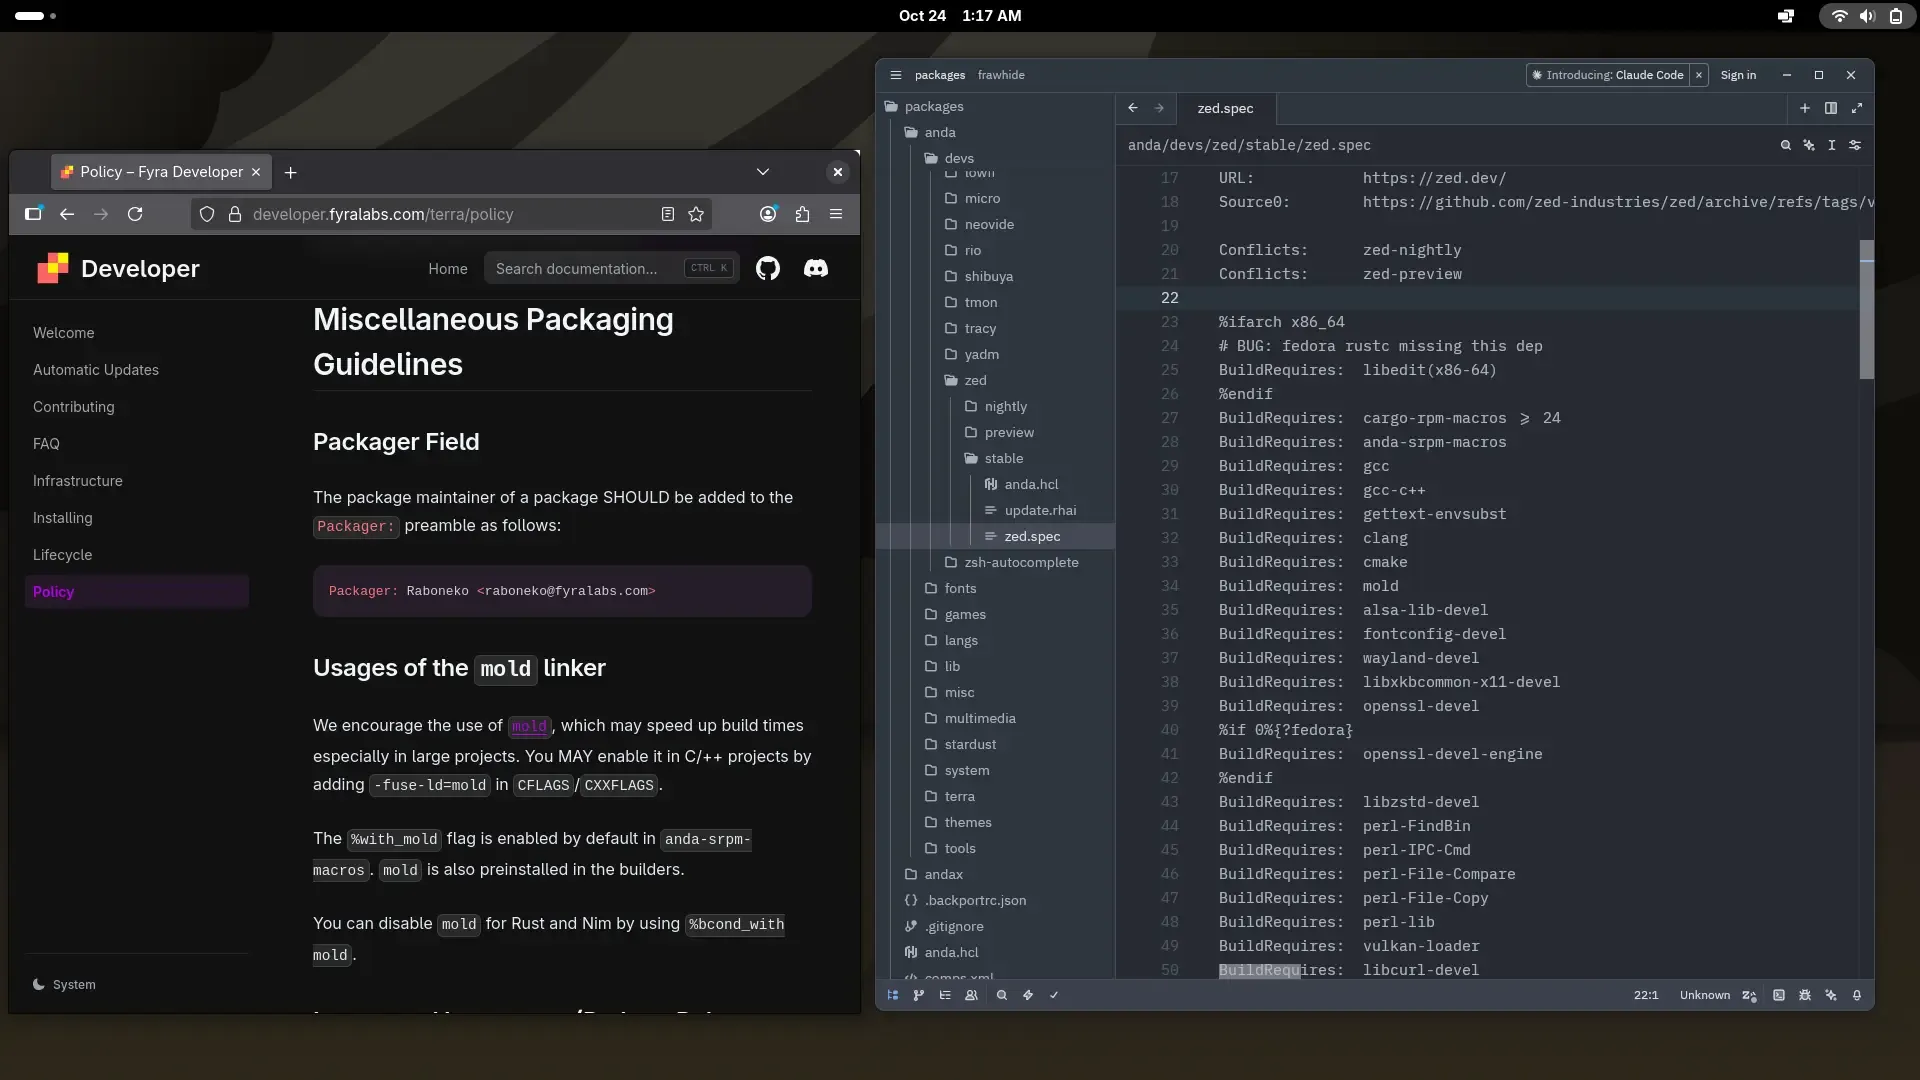Open notifications bell icon in Zed
This screenshot has height=1080, width=1920.
tap(1857, 995)
